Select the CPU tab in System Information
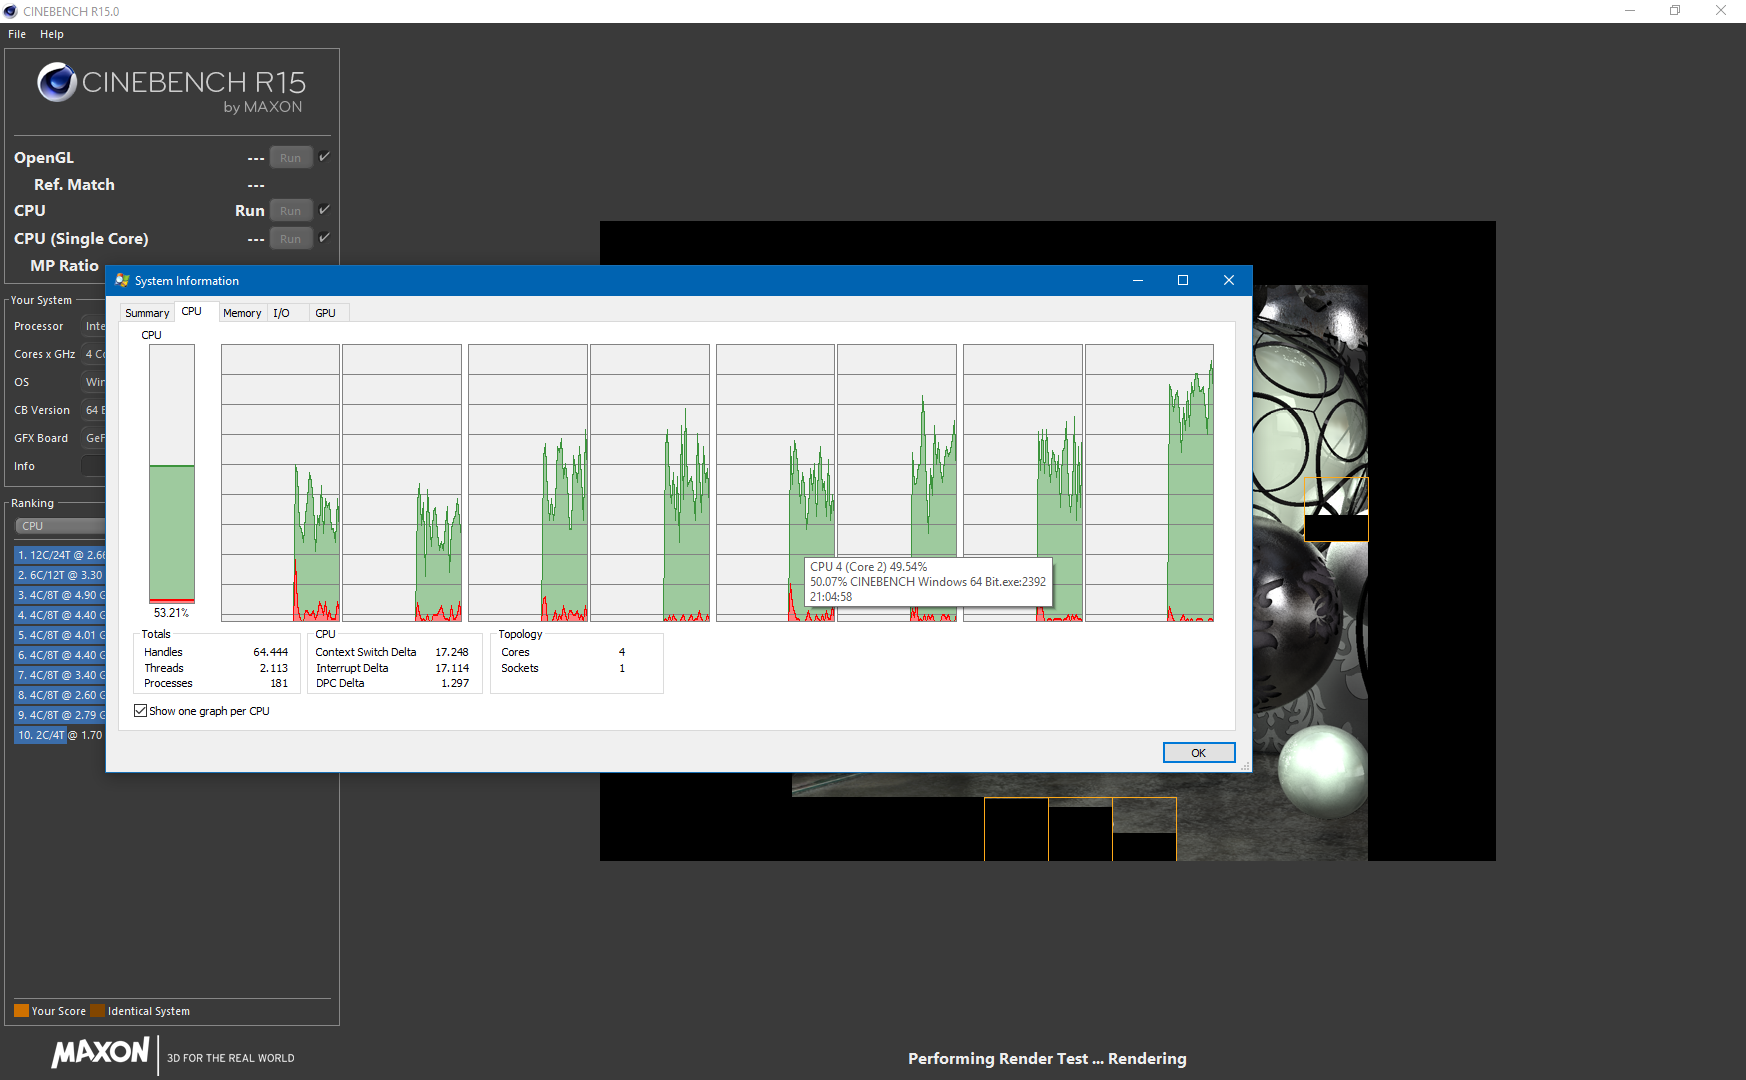The width and height of the screenshot is (1746, 1080). pos(192,311)
